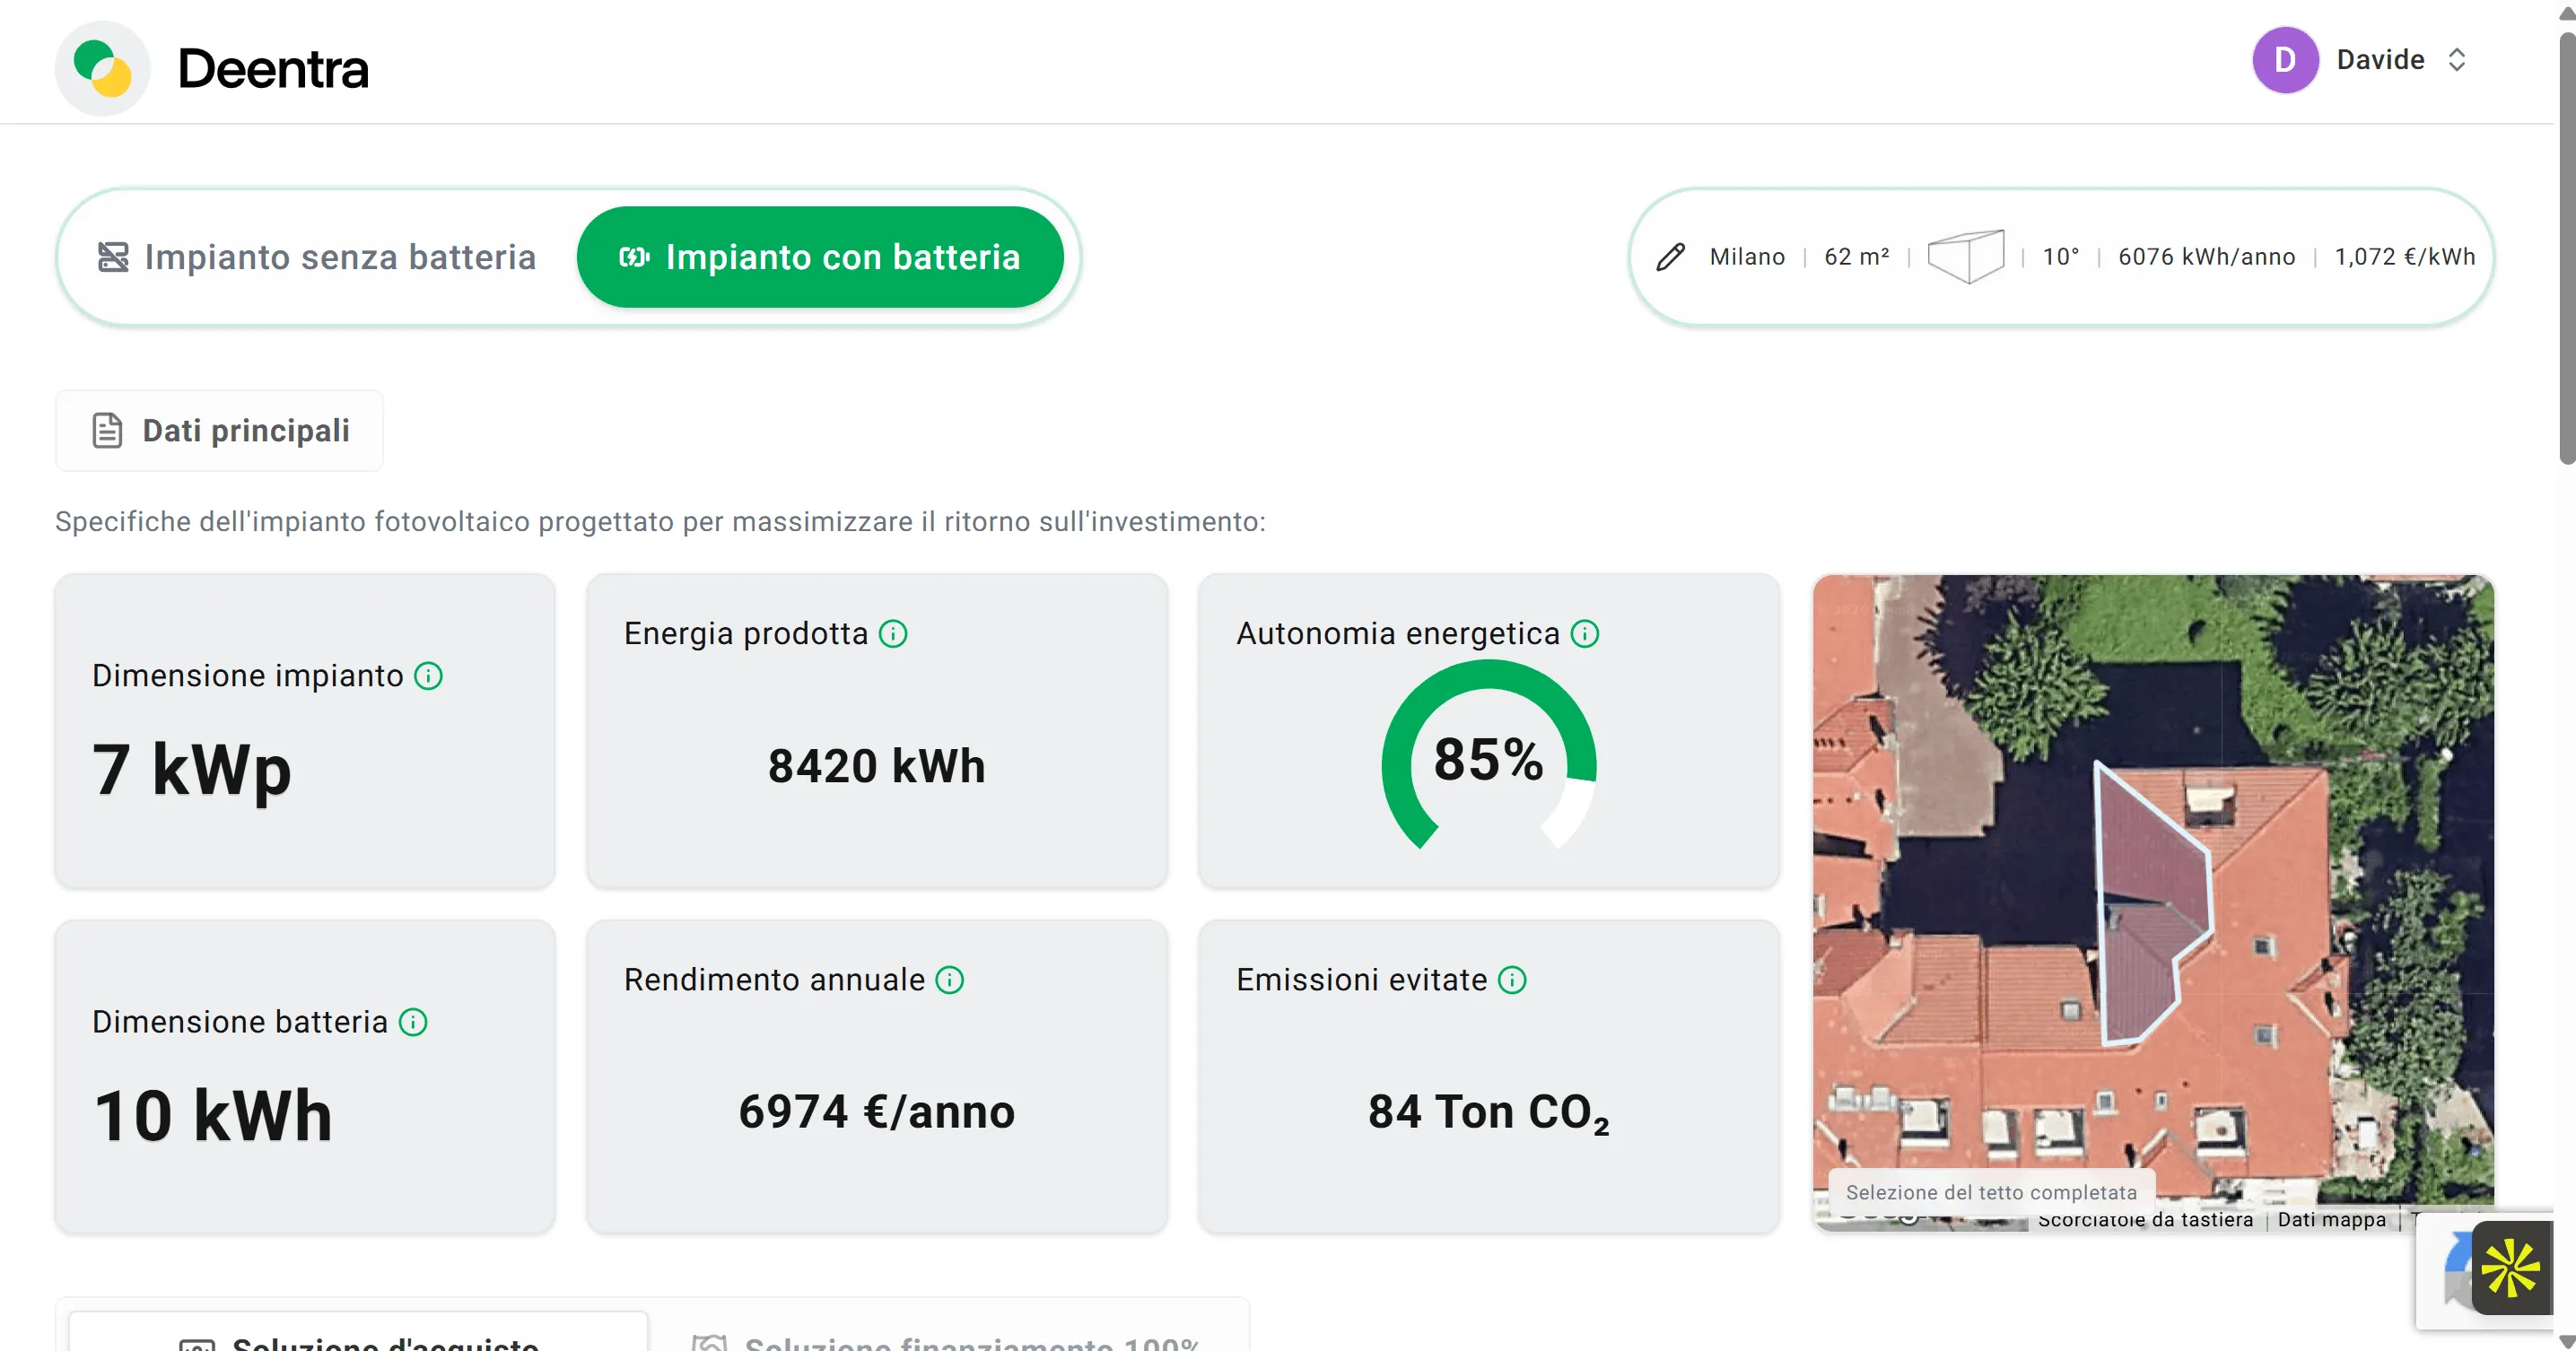Viewport: 2576px width, 1351px height.
Task: Show info for Dimensione batteria
Action: (x=412, y=1022)
